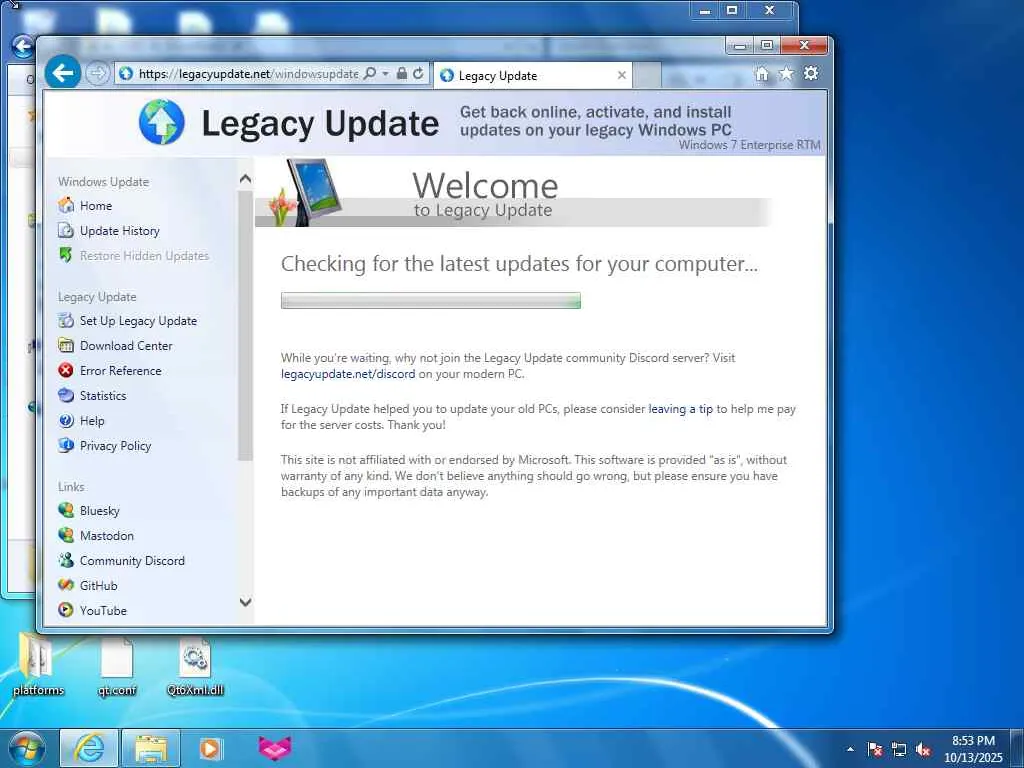Click the Bluesky globe icon

66,510
